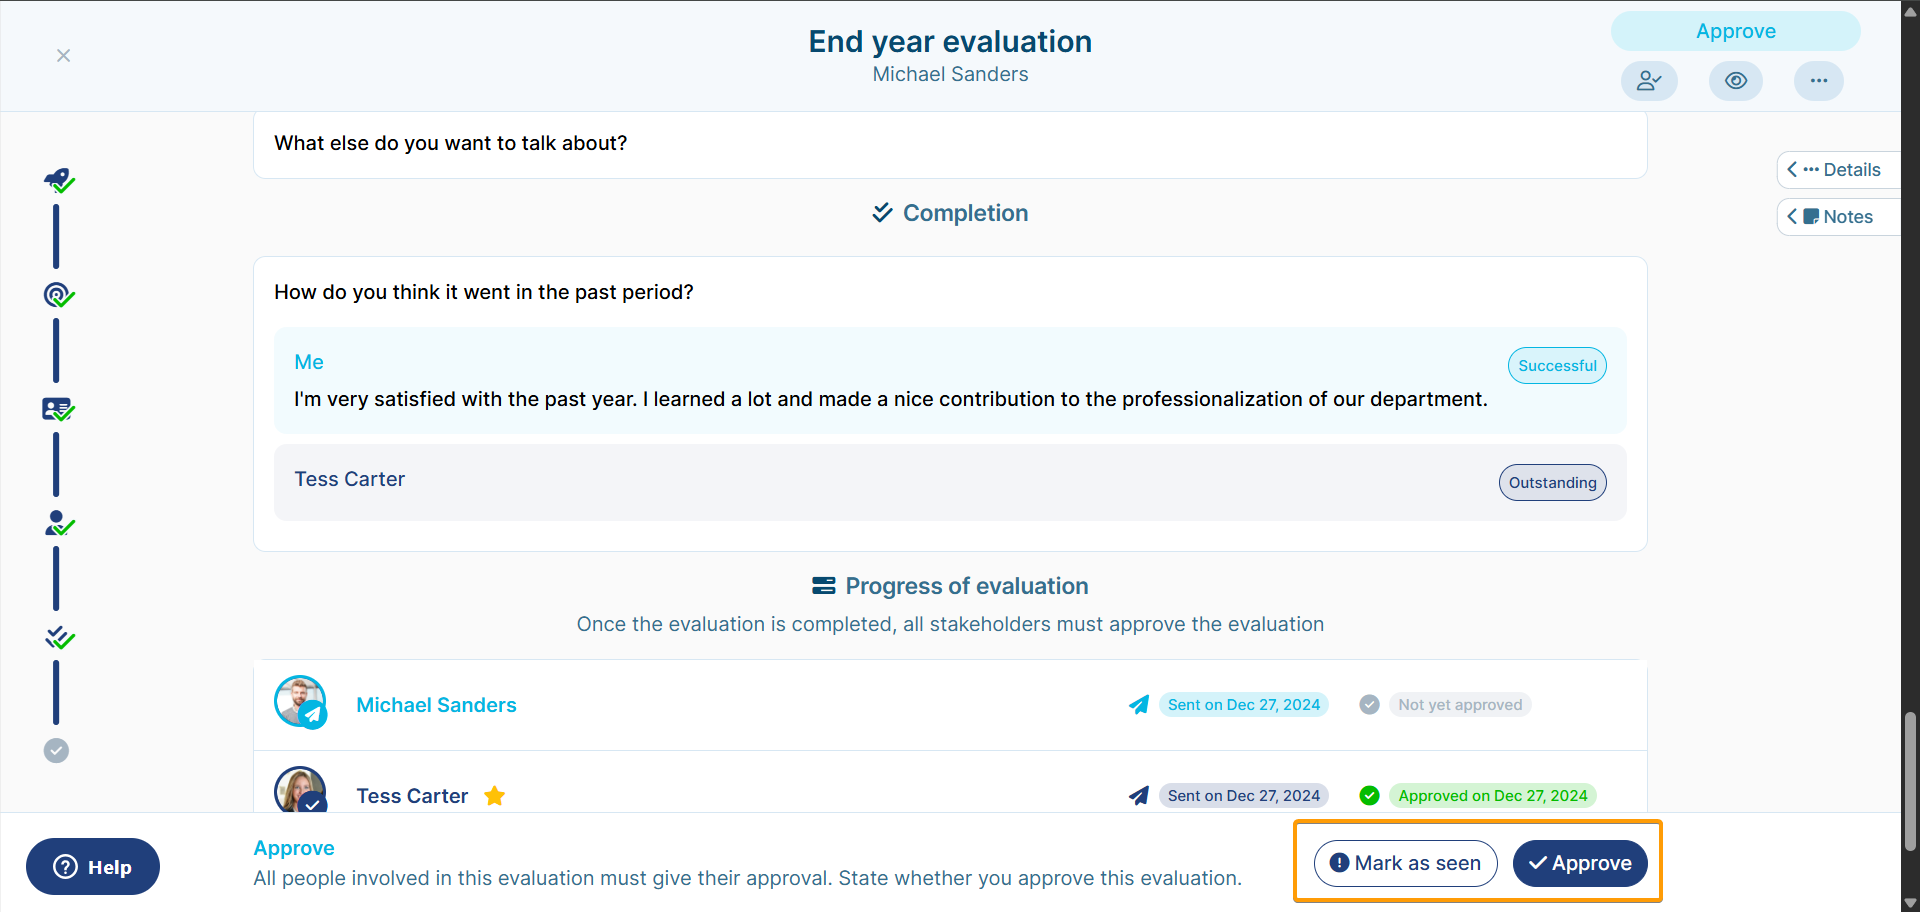
Task: Toggle the eye preview icon
Action: click(x=1735, y=81)
